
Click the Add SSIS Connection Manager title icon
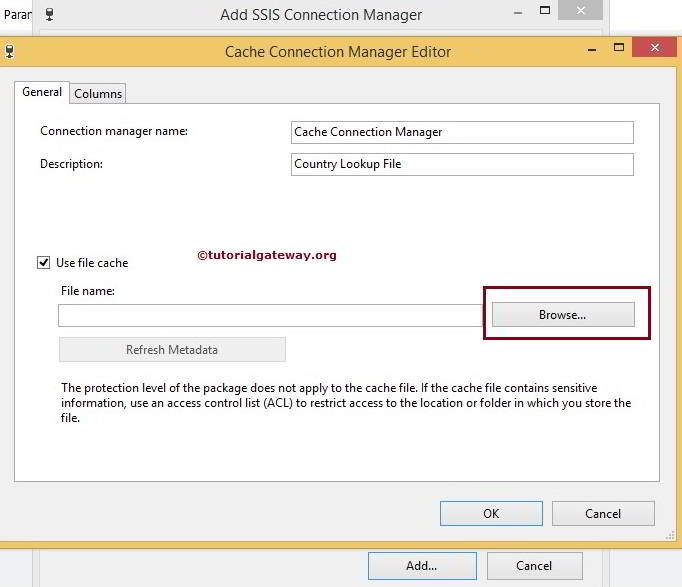[x=50, y=14]
